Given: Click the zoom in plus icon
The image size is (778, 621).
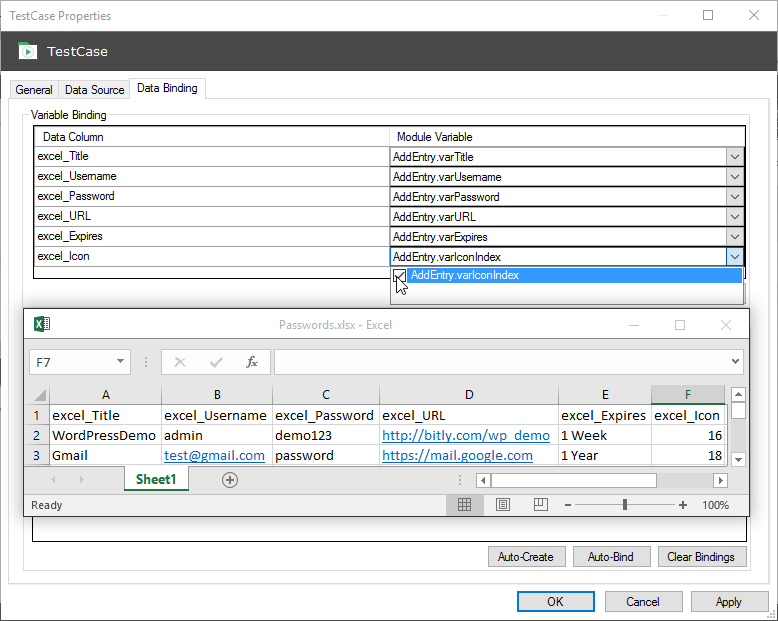Looking at the screenshot, I should click(x=683, y=505).
